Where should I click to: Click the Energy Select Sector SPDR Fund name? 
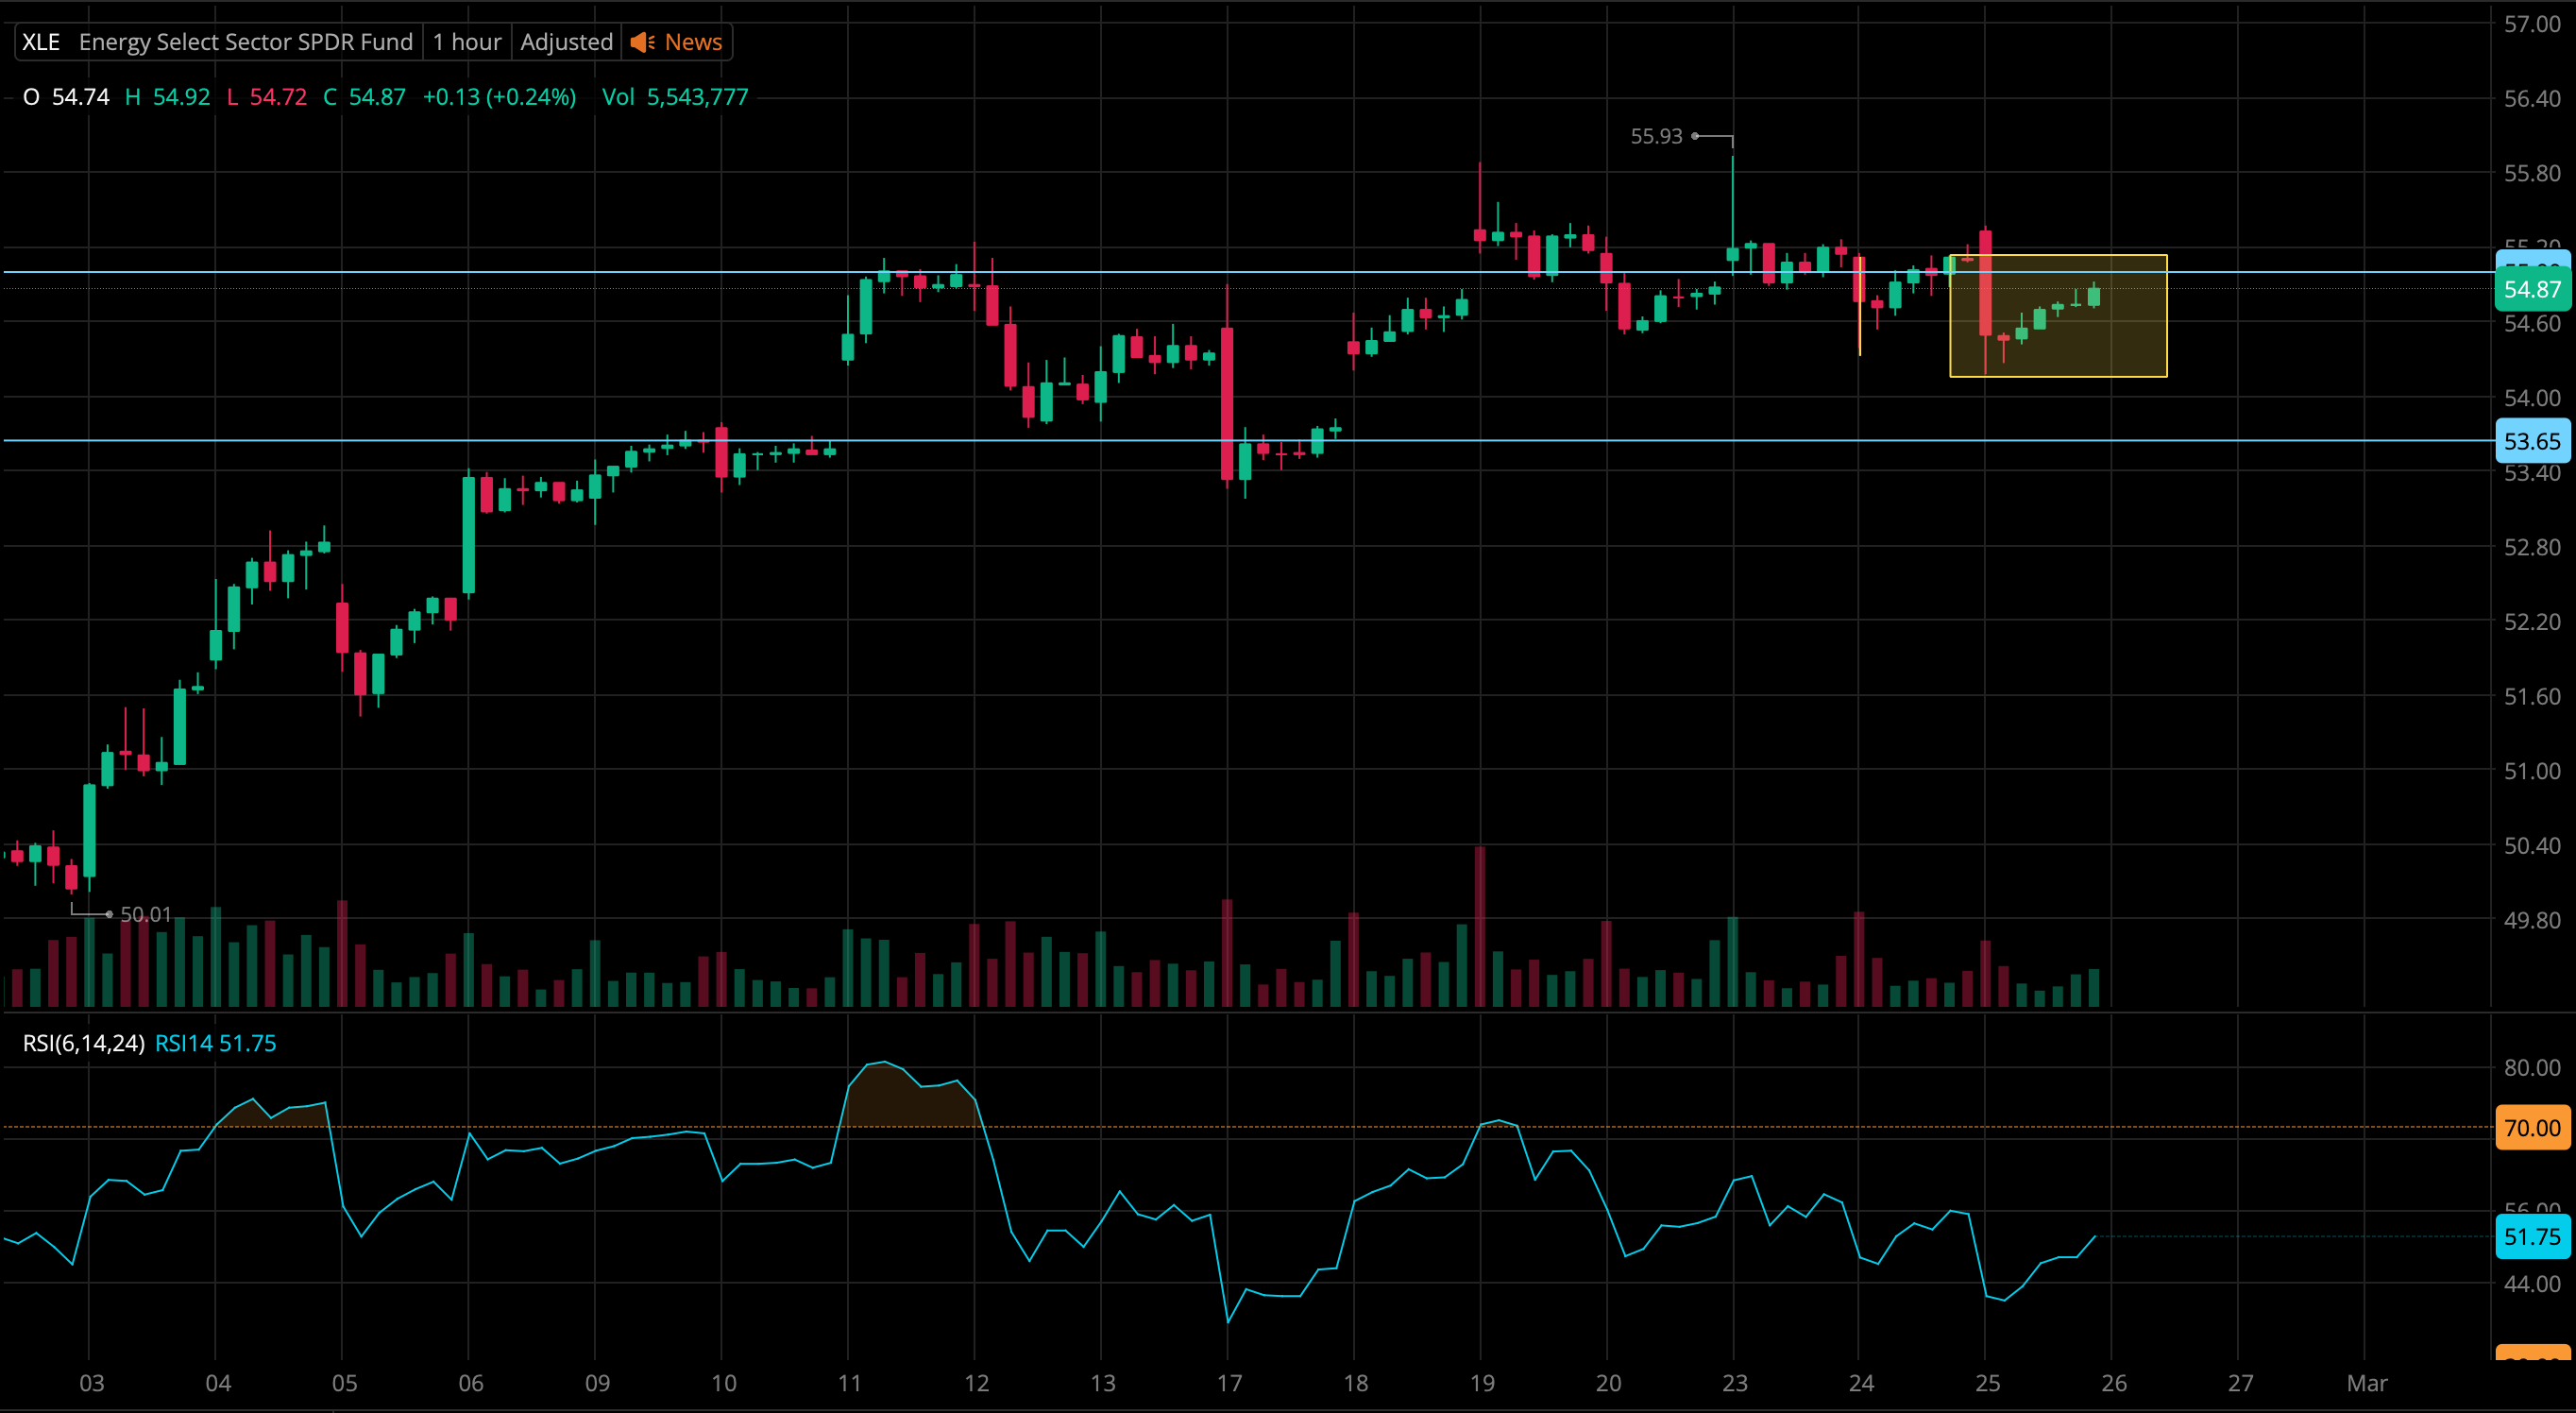[245, 42]
